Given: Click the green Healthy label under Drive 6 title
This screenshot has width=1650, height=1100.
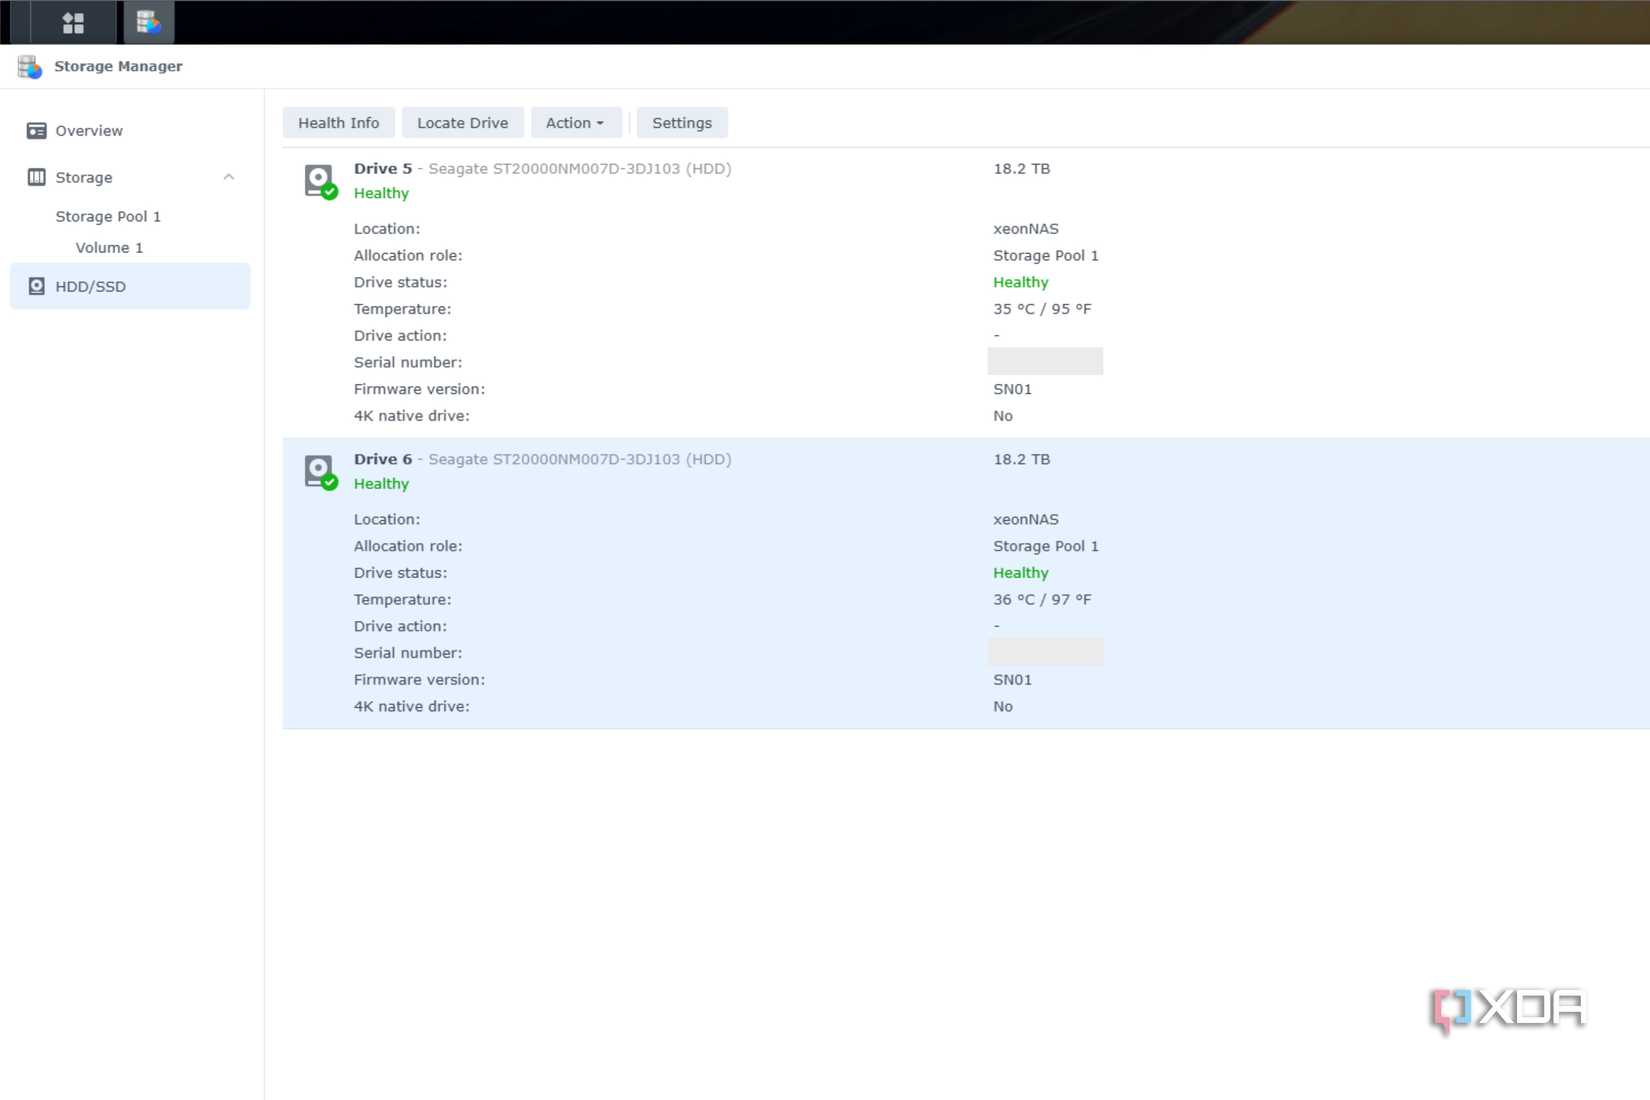Looking at the screenshot, I should [x=381, y=484].
